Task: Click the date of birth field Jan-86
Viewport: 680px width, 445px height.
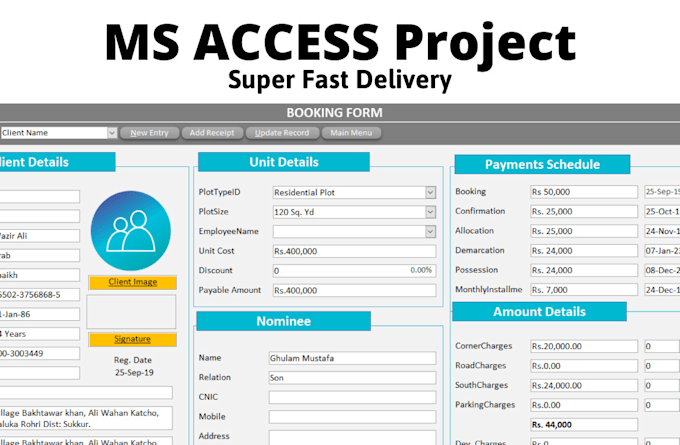Action: point(39,314)
